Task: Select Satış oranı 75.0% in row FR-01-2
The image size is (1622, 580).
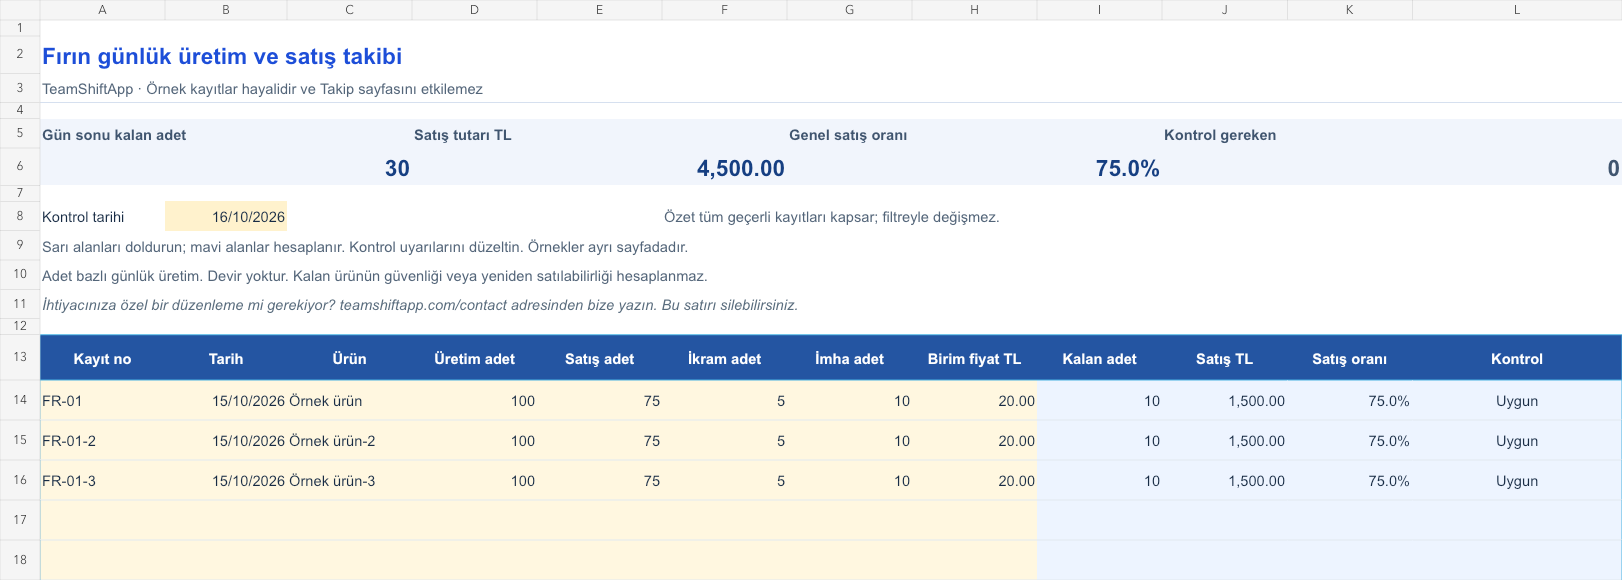Action: pyautogui.click(x=1349, y=441)
